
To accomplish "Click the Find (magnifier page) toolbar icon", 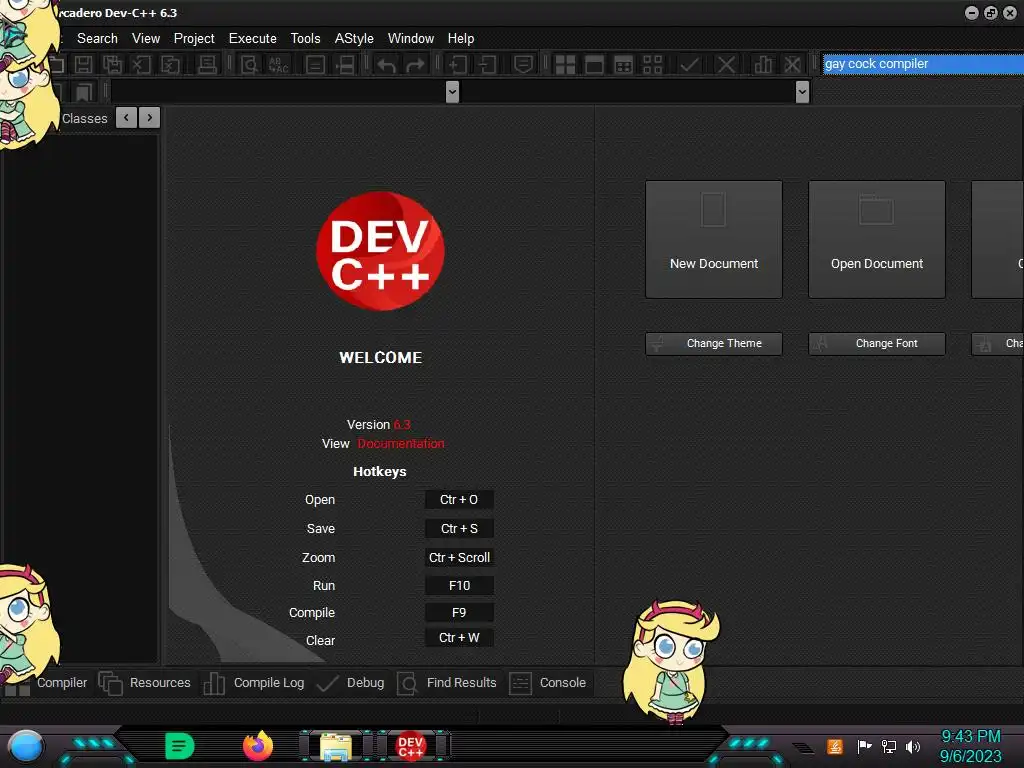I will click(x=249, y=65).
